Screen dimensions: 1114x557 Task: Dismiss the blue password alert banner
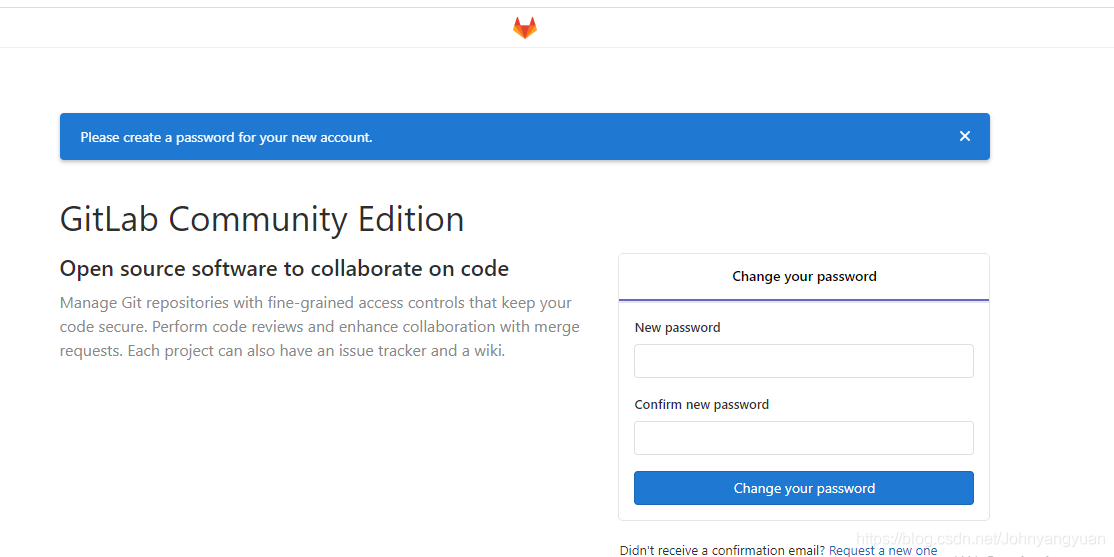click(964, 136)
